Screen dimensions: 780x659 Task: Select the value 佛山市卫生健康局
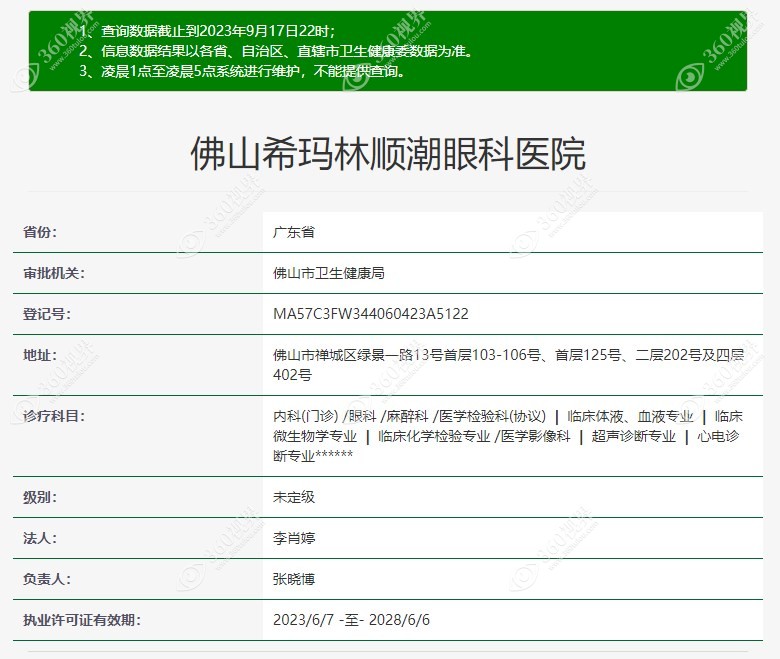point(328,273)
